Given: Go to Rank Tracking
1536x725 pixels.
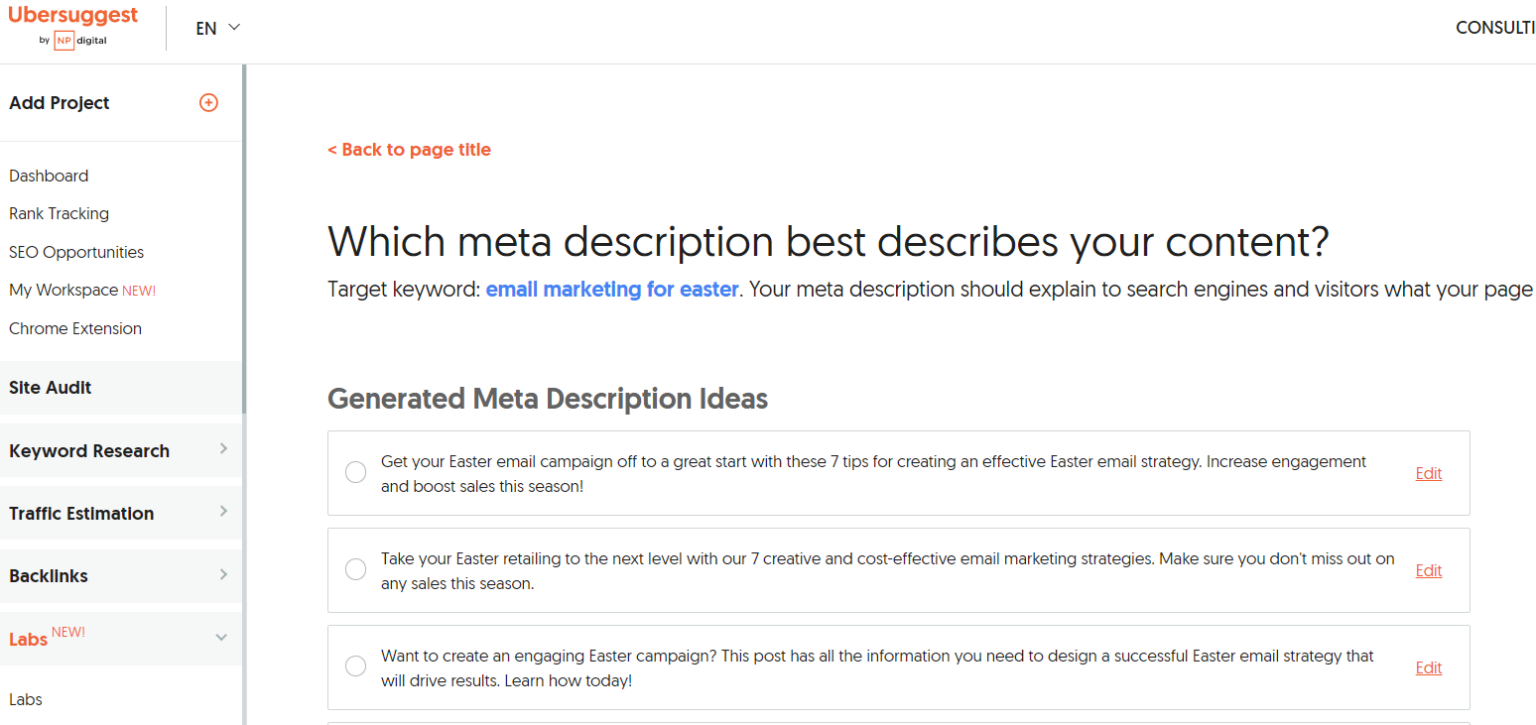Looking at the screenshot, I should [x=59, y=214].
